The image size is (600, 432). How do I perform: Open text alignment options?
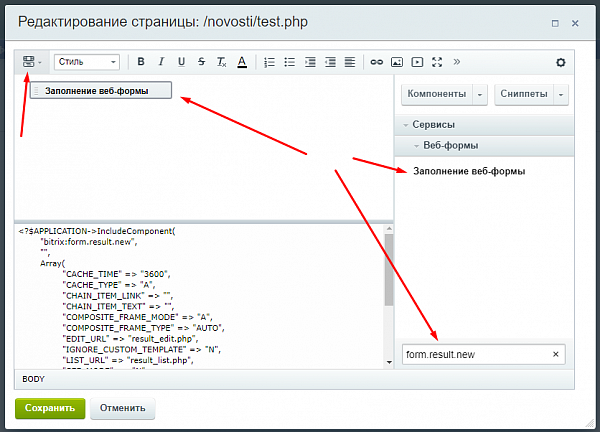(350, 62)
